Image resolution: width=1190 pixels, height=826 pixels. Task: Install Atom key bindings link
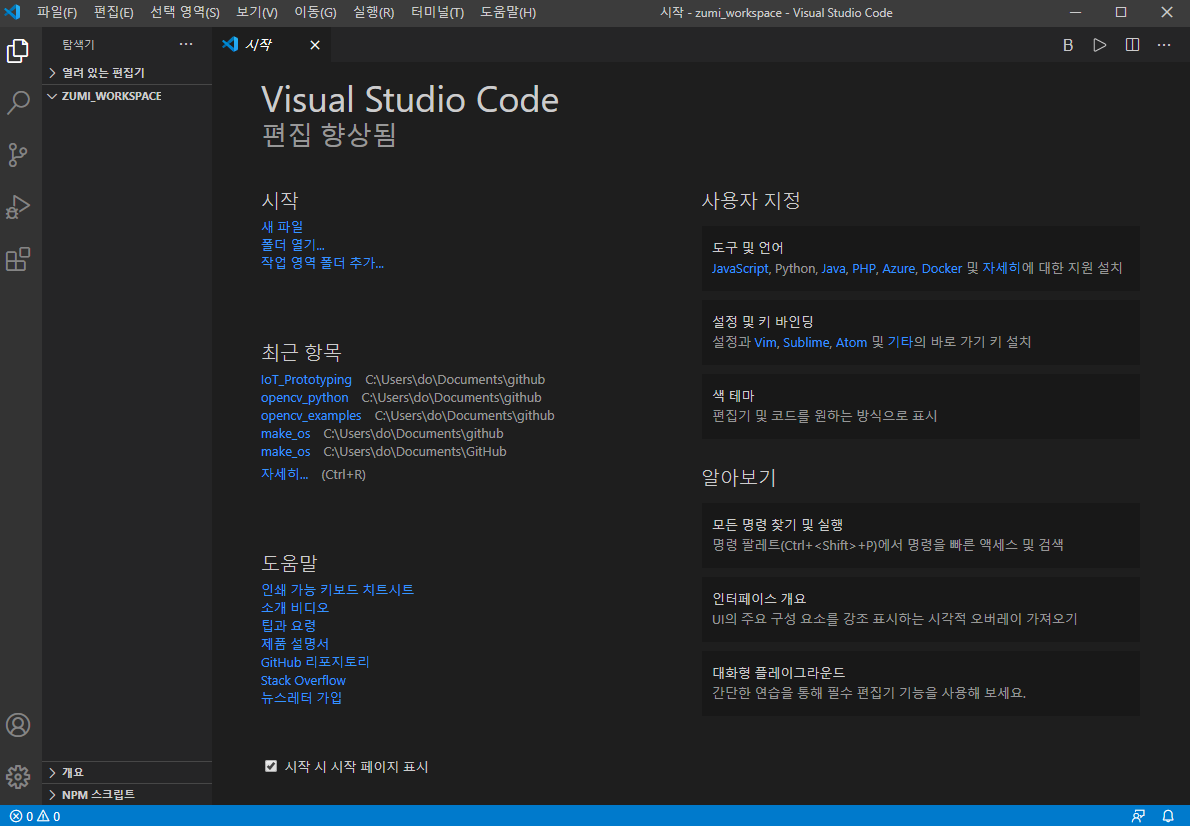[852, 342]
